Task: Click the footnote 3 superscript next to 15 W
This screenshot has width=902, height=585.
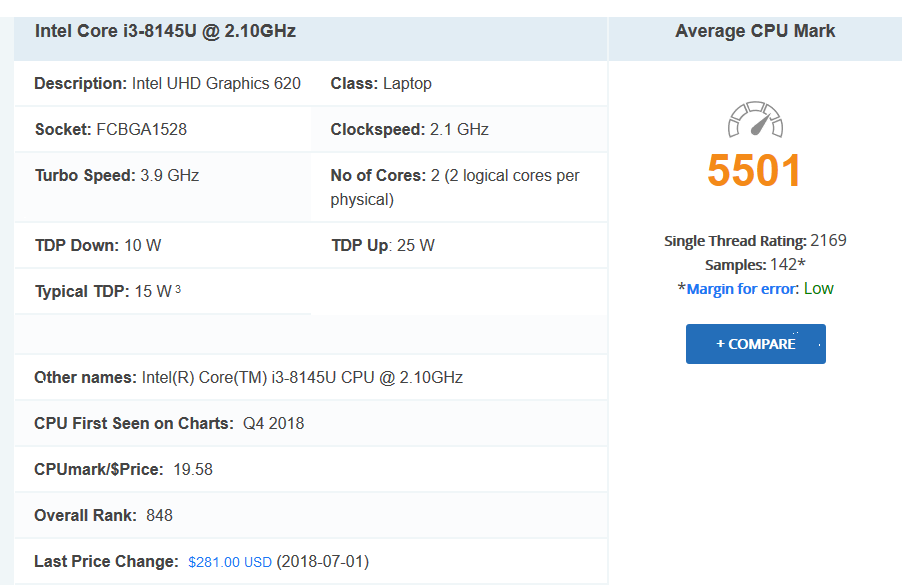Action: tap(178, 289)
